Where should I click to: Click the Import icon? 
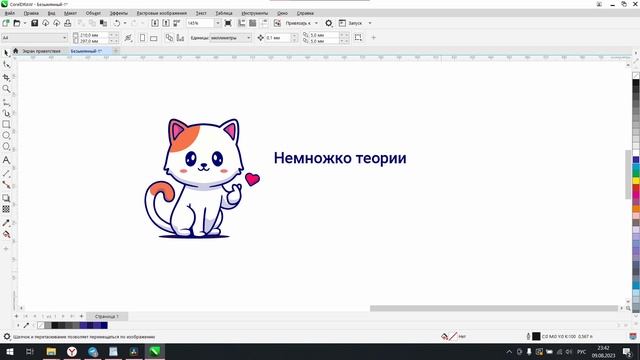pos(155,23)
